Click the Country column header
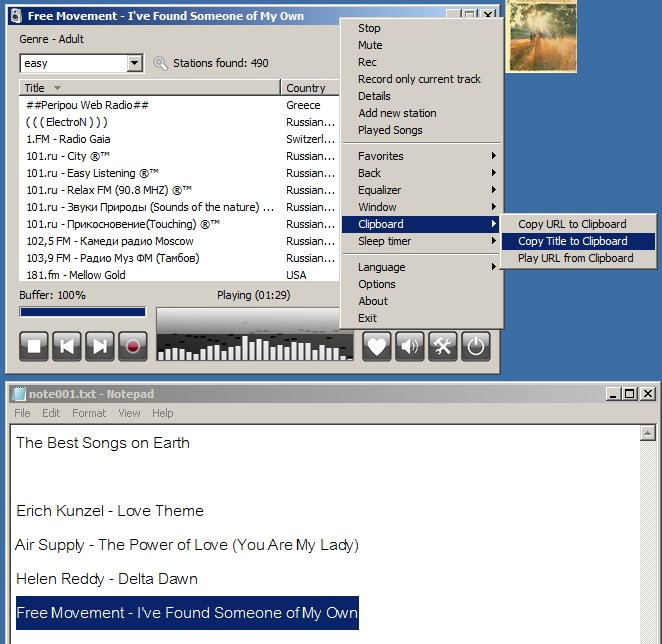This screenshot has width=662, height=644. [310, 88]
